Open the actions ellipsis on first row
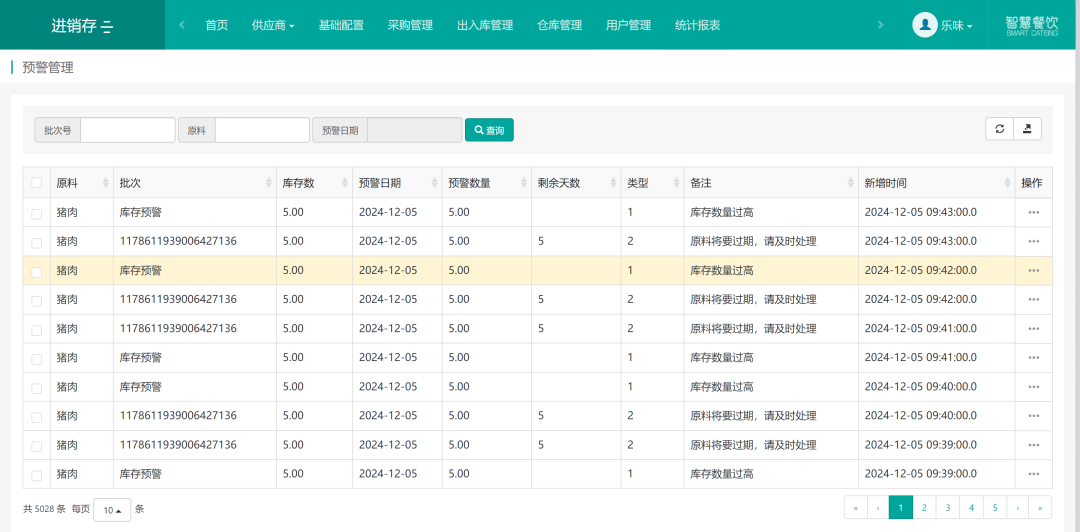The width and height of the screenshot is (1080, 532). [x=1033, y=212]
